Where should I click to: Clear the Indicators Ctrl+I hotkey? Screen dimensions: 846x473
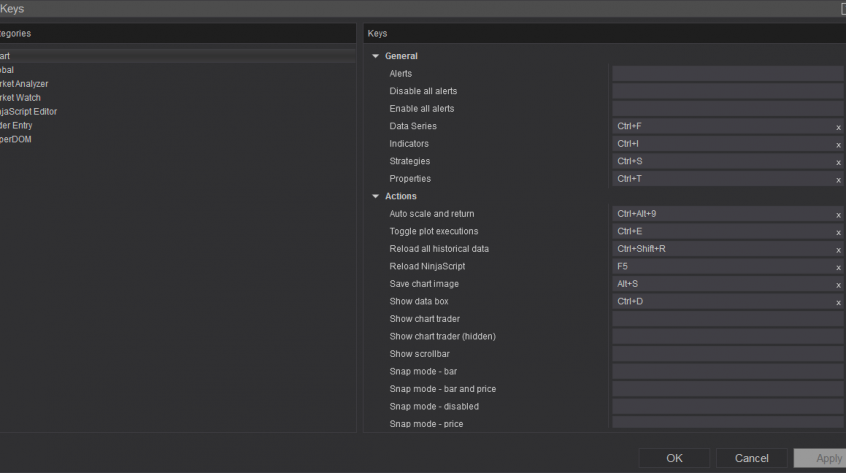click(x=838, y=145)
